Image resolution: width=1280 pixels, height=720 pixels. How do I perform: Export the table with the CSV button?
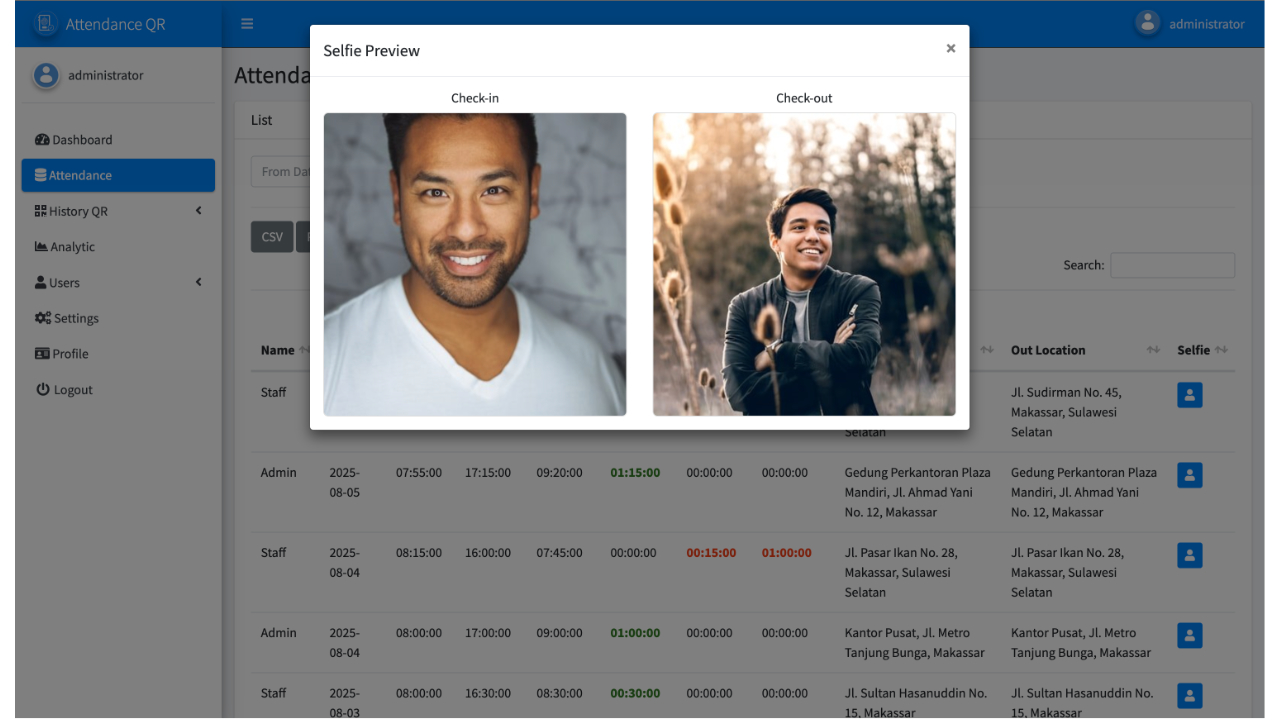tap(272, 237)
